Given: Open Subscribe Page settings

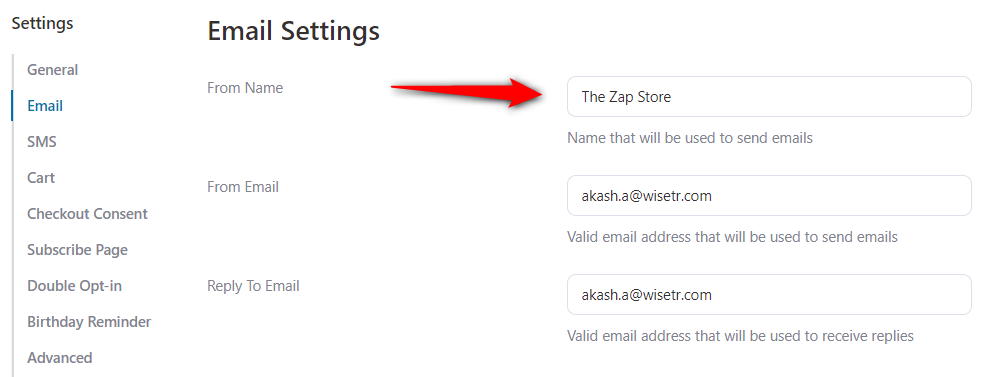Looking at the screenshot, I should (x=77, y=250).
